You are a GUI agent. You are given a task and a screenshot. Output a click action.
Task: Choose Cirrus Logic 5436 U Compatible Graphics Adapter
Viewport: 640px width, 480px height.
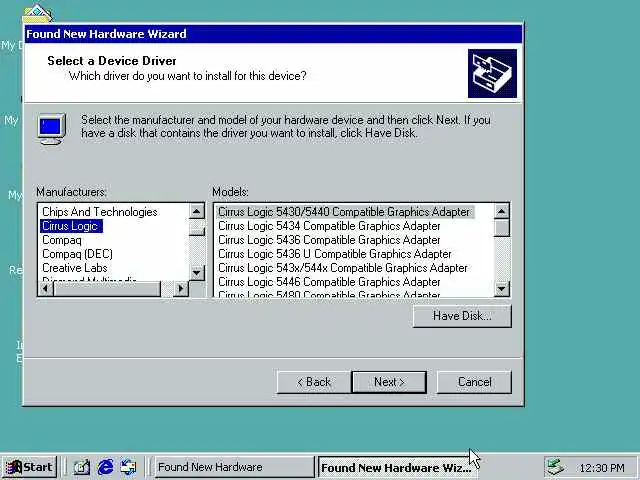click(x=335, y=254)
